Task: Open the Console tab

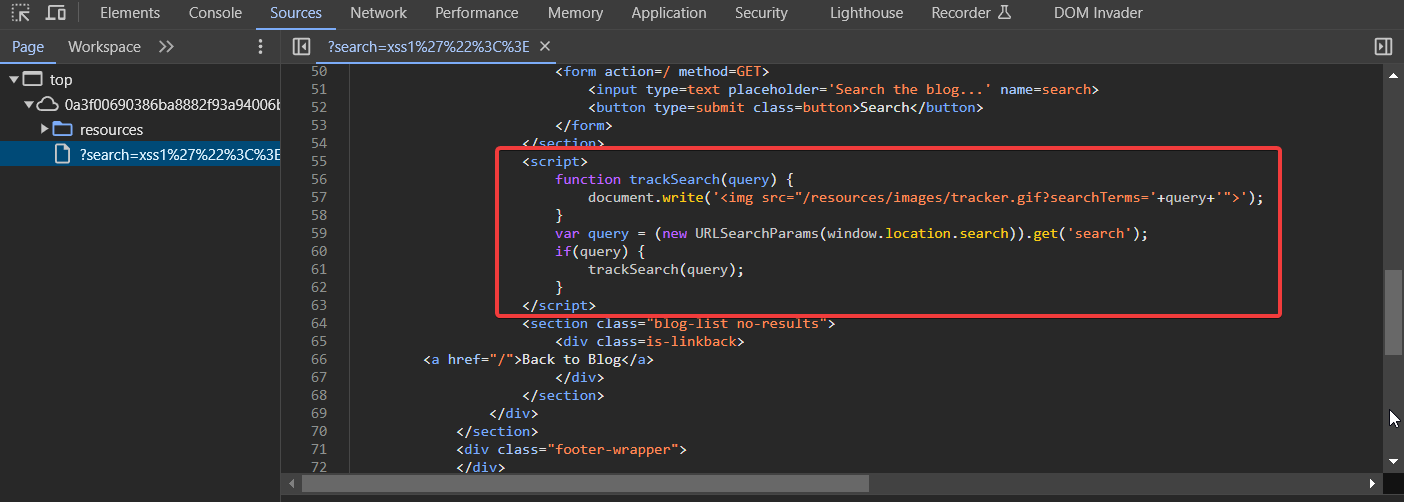Action: click(x=215, y=13)
